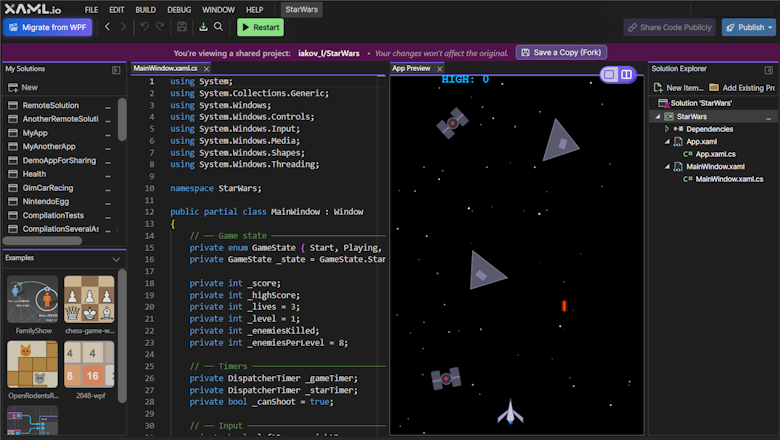The image size is (780, 440).
Task: Click the download icon in toolbar
Action: pyautogui.click(x=203, y=27)
